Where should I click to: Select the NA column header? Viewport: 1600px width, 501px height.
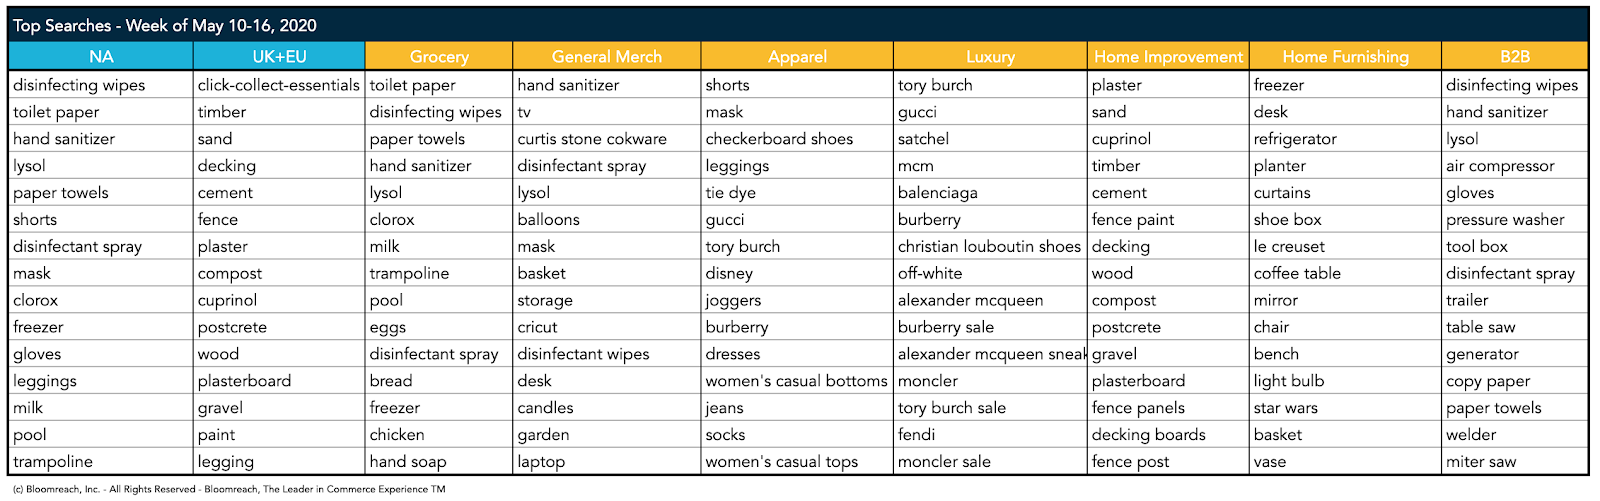point(101,56)
